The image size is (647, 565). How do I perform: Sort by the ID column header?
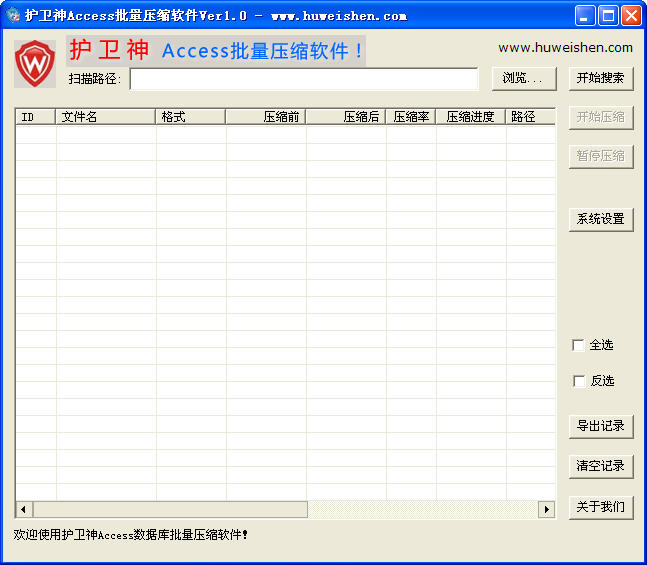[35, 117]
